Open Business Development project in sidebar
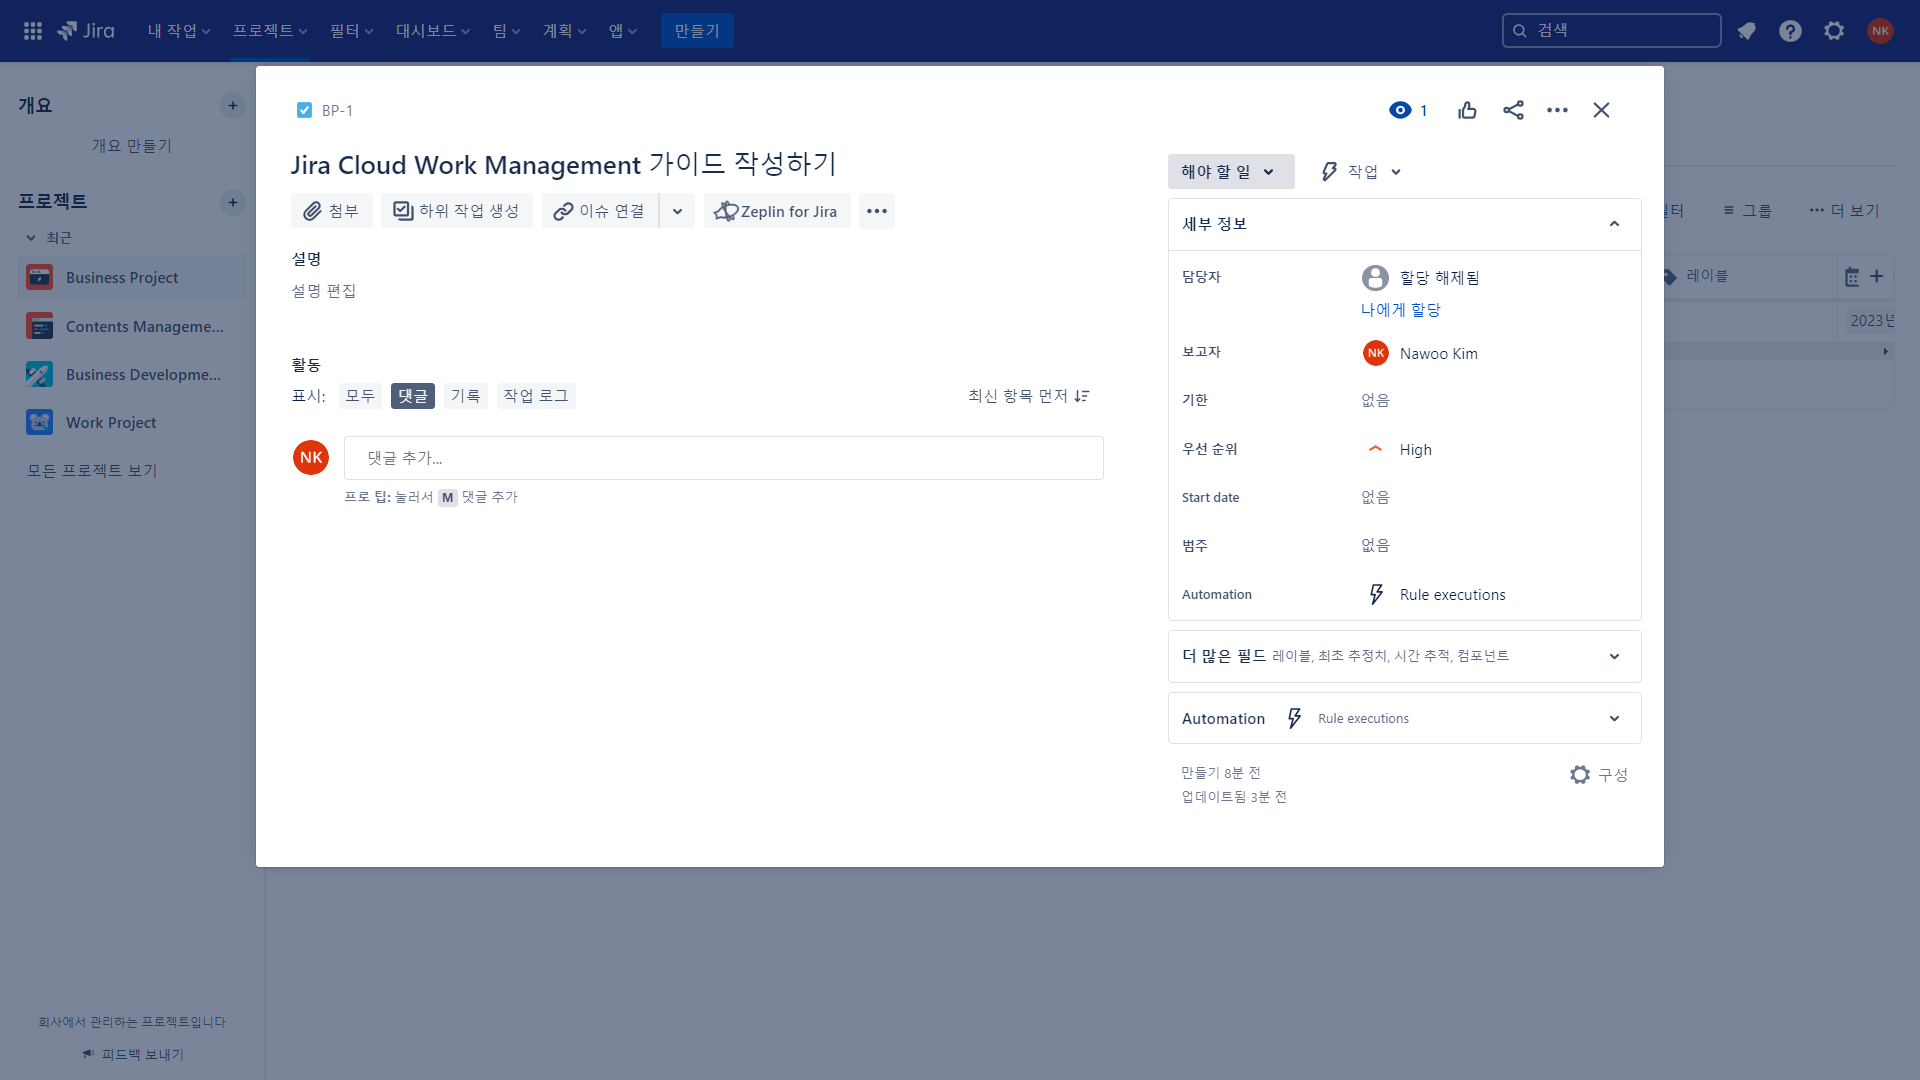Screen dimensions: 1920x1080 click(132, 374)
